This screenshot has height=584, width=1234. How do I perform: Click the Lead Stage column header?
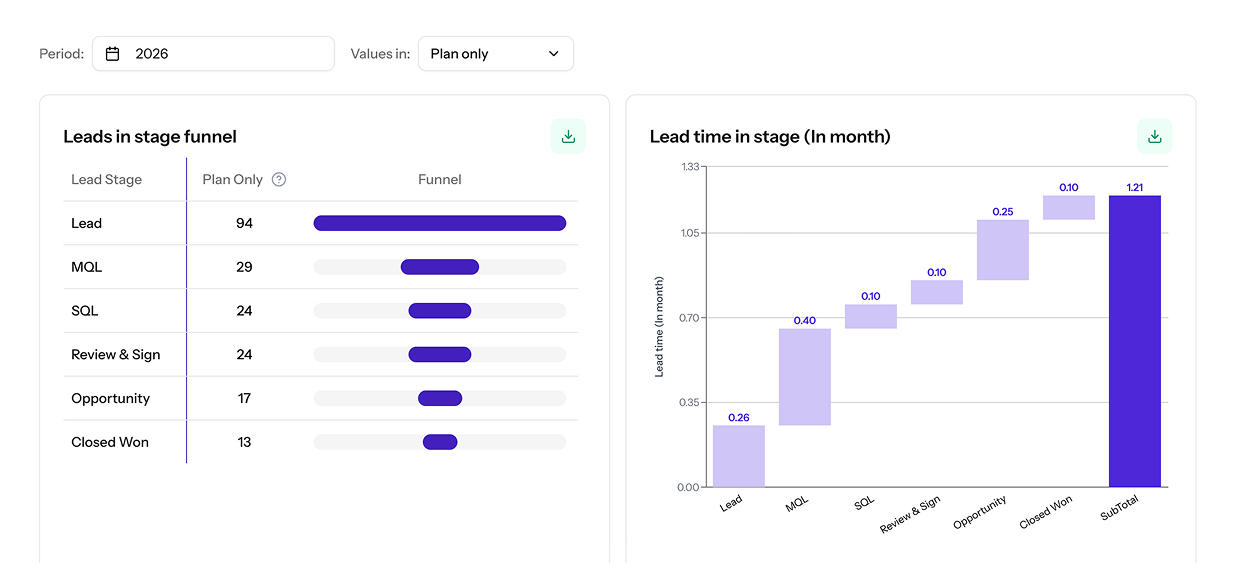coord(106,179)
